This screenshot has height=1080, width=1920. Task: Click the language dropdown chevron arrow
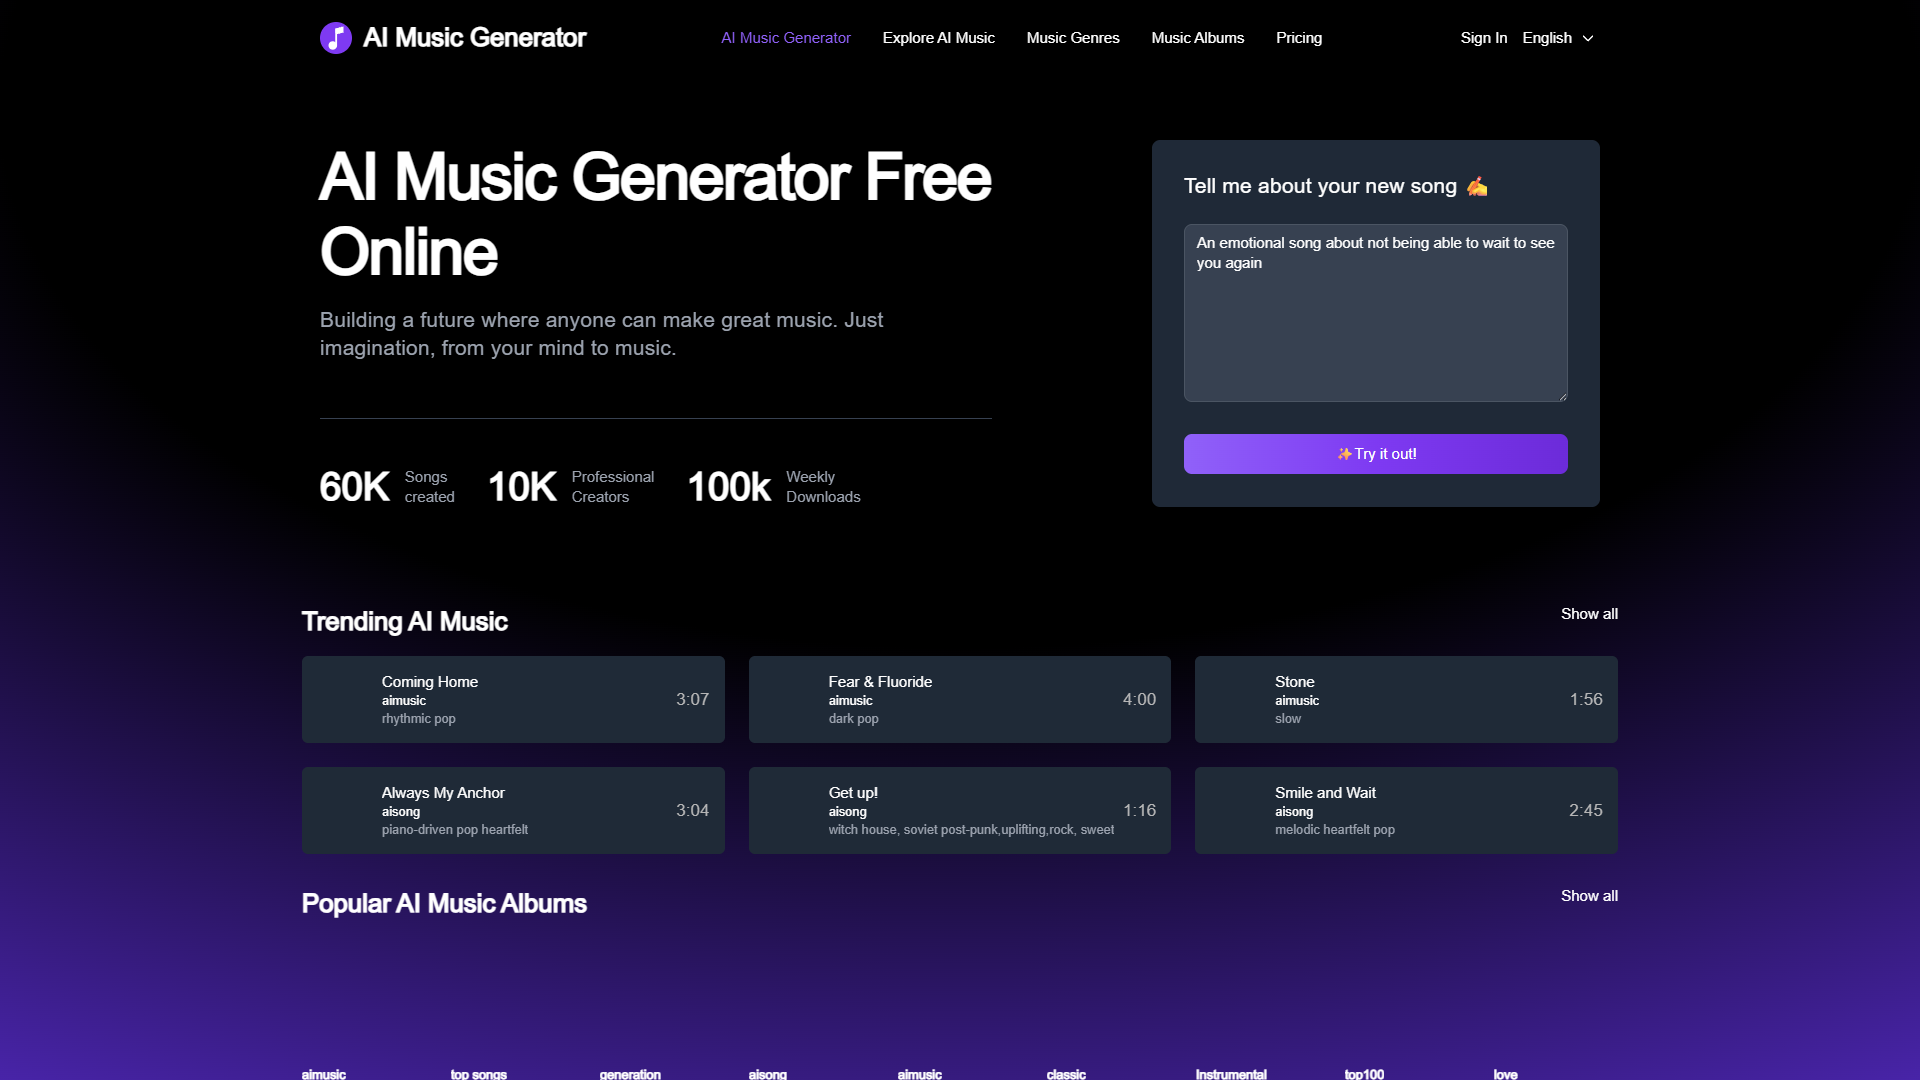pos(1588,38)
